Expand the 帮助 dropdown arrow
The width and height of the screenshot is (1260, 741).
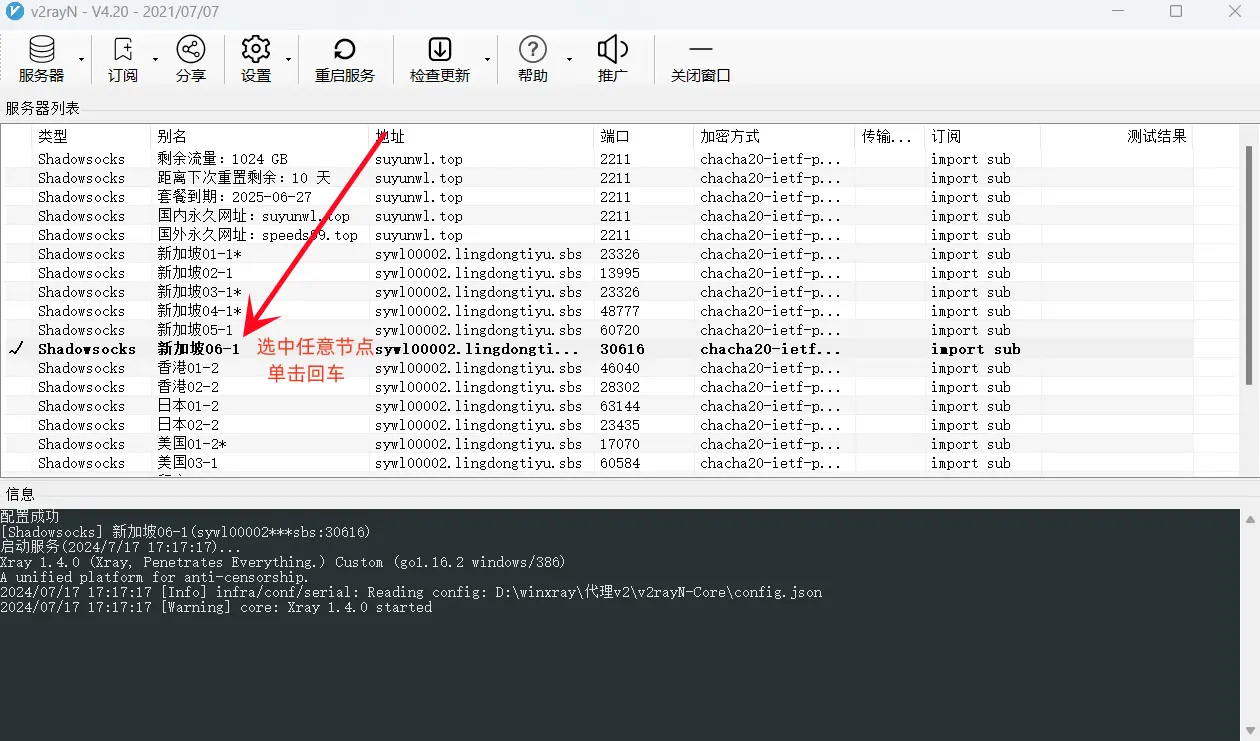pos(569,59)
